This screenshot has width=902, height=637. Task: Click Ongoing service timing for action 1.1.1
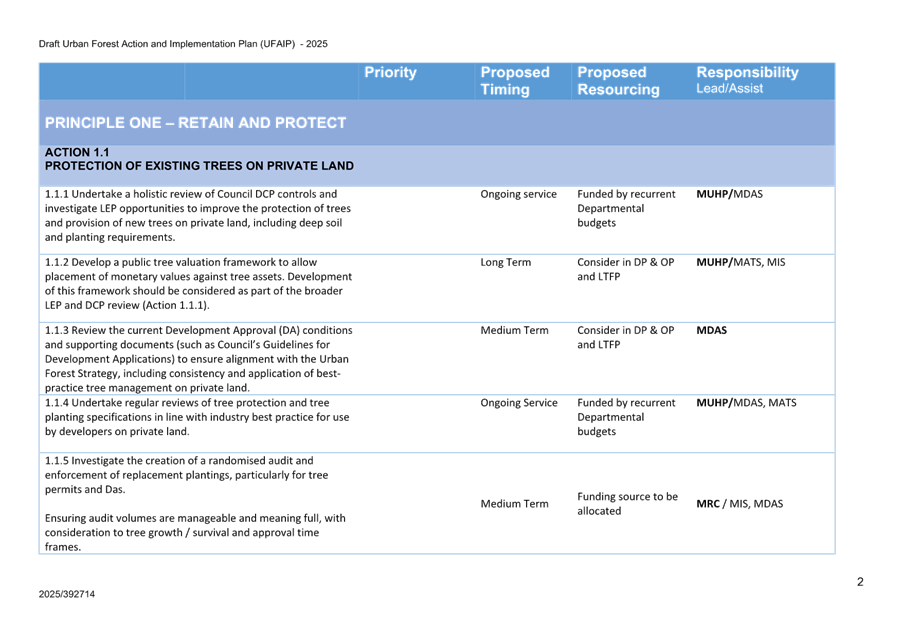tap(518, 194)
